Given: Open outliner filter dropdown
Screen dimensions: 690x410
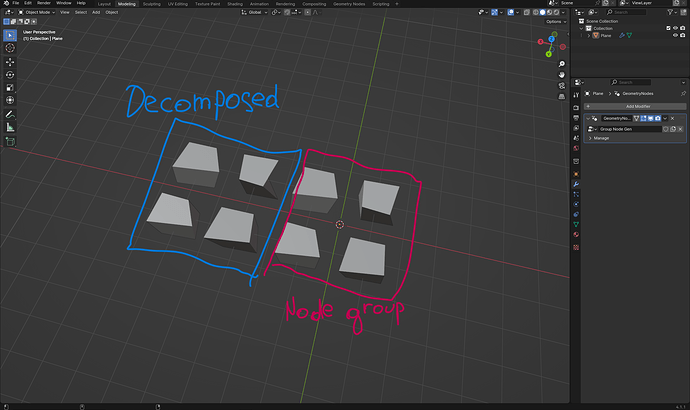Looking at the screenshot, I should point(672,12).
